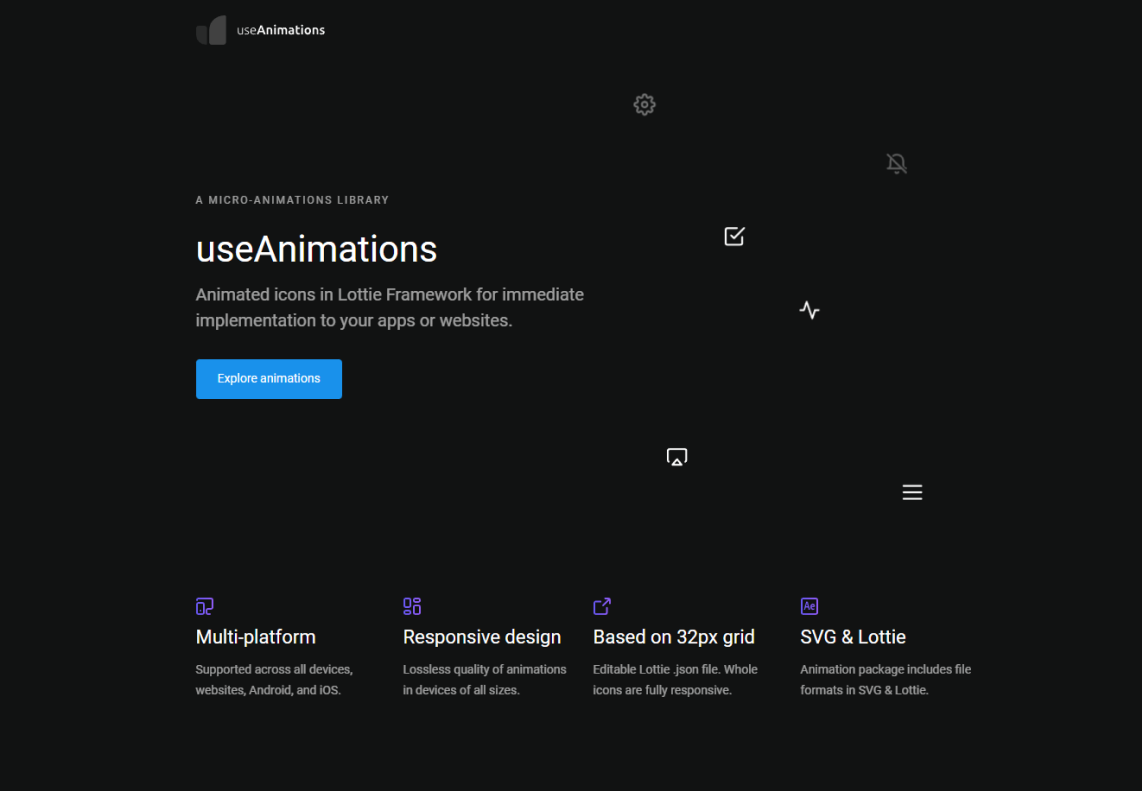Click the large useAnimations heading
This screenshot has height=791, width=1142.
pos(316,249)
